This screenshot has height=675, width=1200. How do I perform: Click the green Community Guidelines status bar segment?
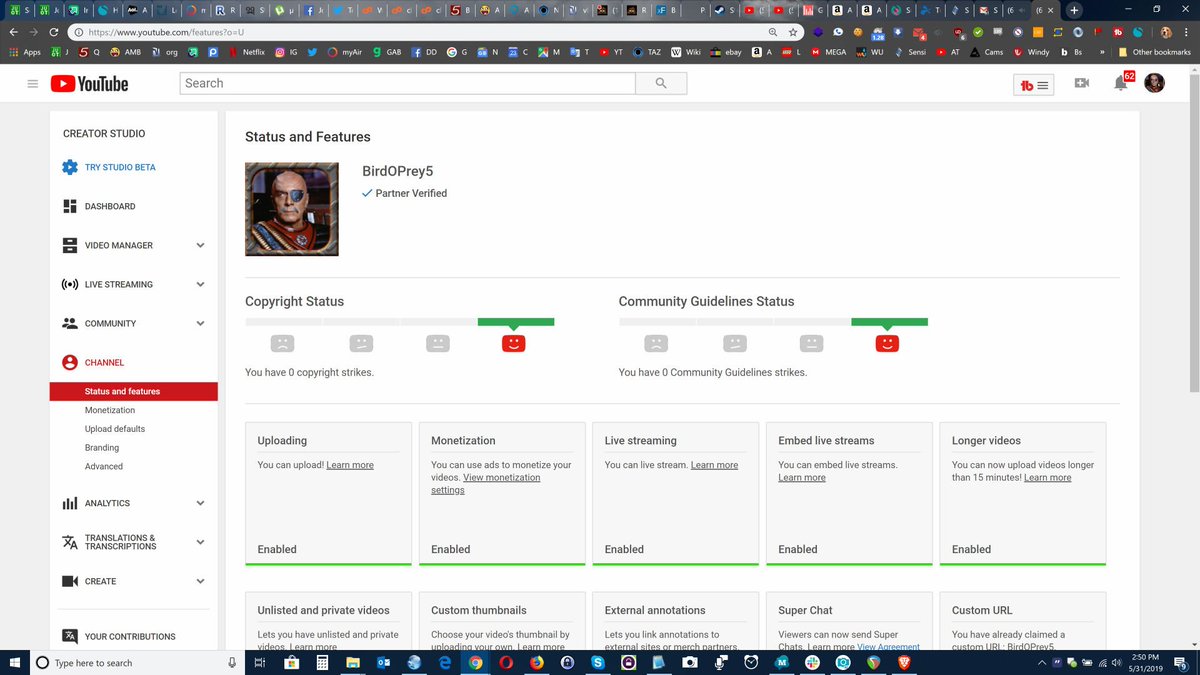click(x=890, y=322)
